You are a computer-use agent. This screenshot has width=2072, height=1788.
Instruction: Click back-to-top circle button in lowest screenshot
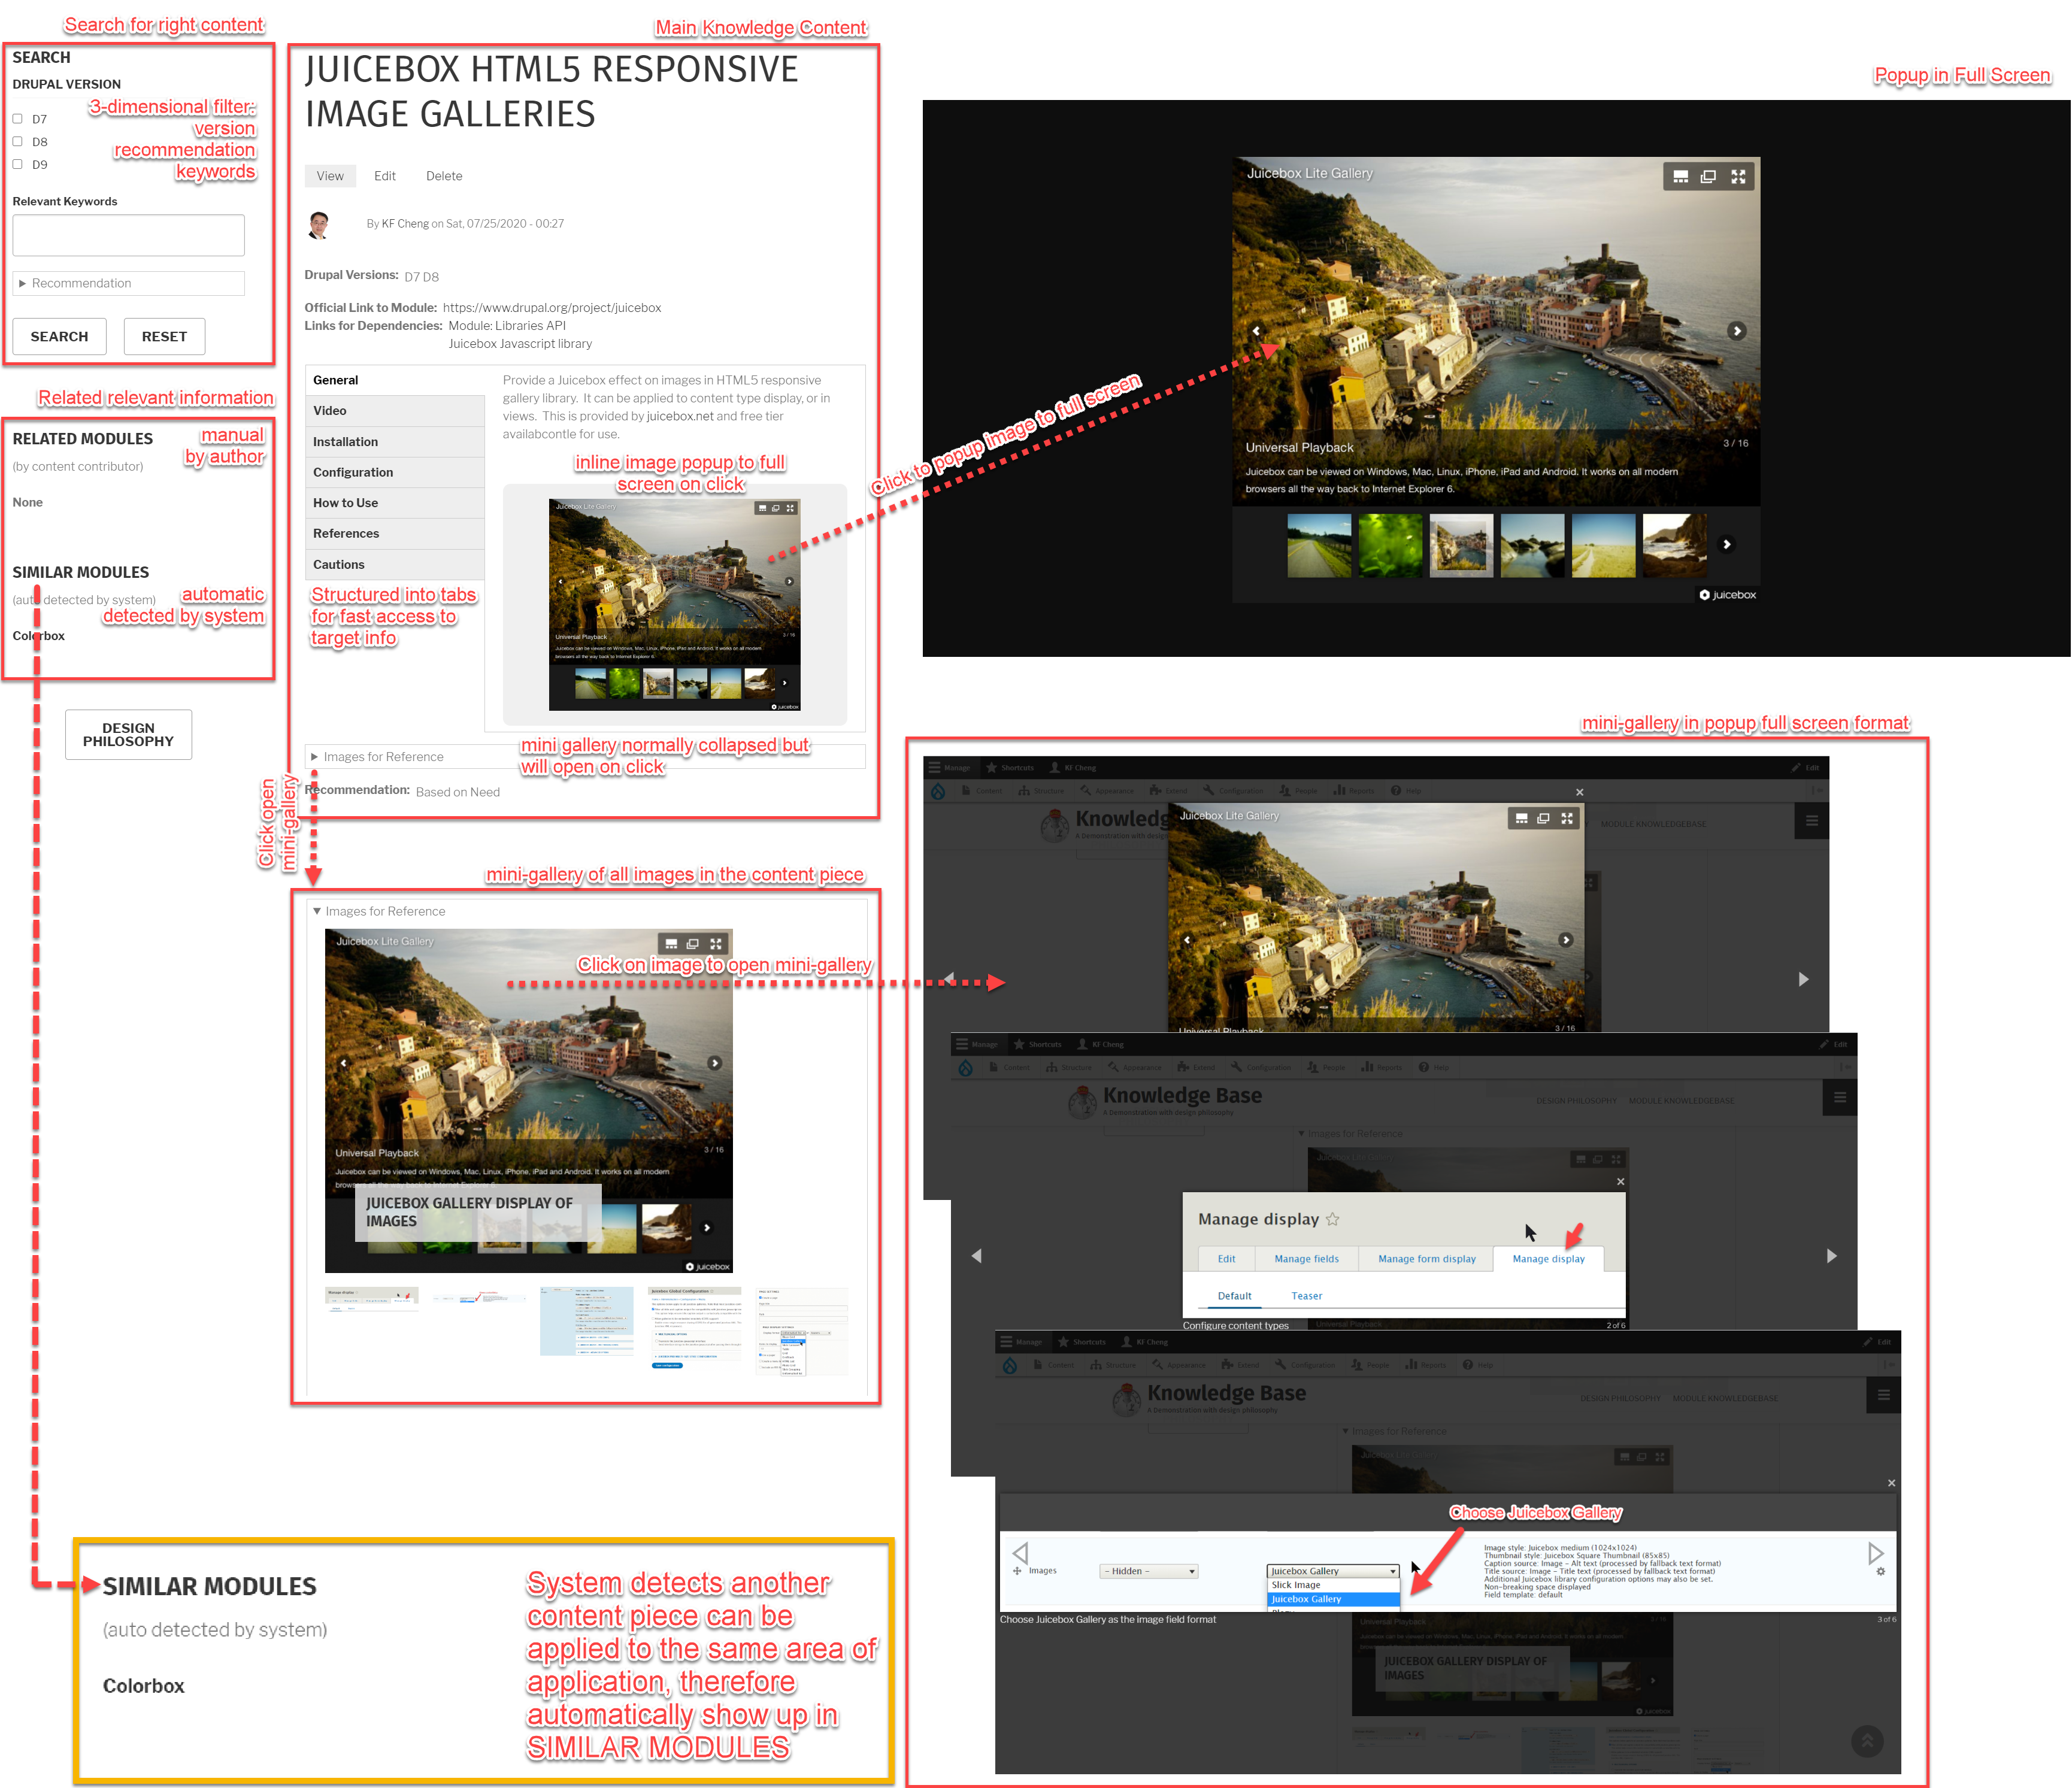[1867, 1741]
